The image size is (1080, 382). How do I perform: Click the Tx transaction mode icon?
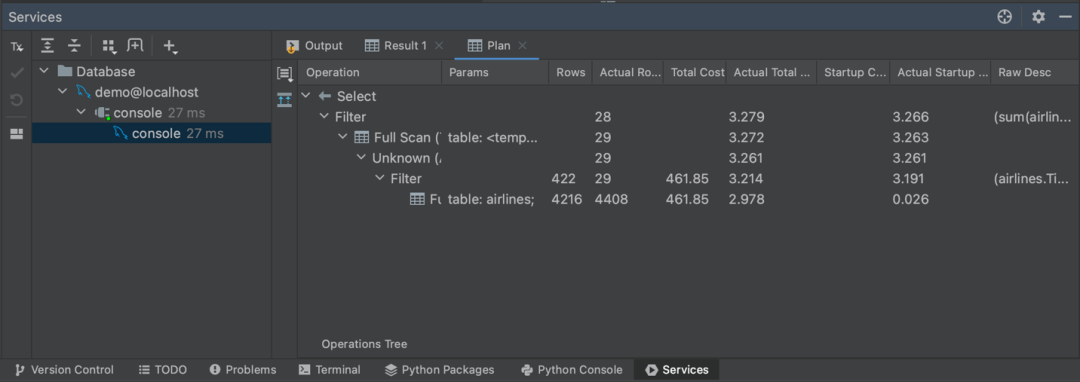17,47
